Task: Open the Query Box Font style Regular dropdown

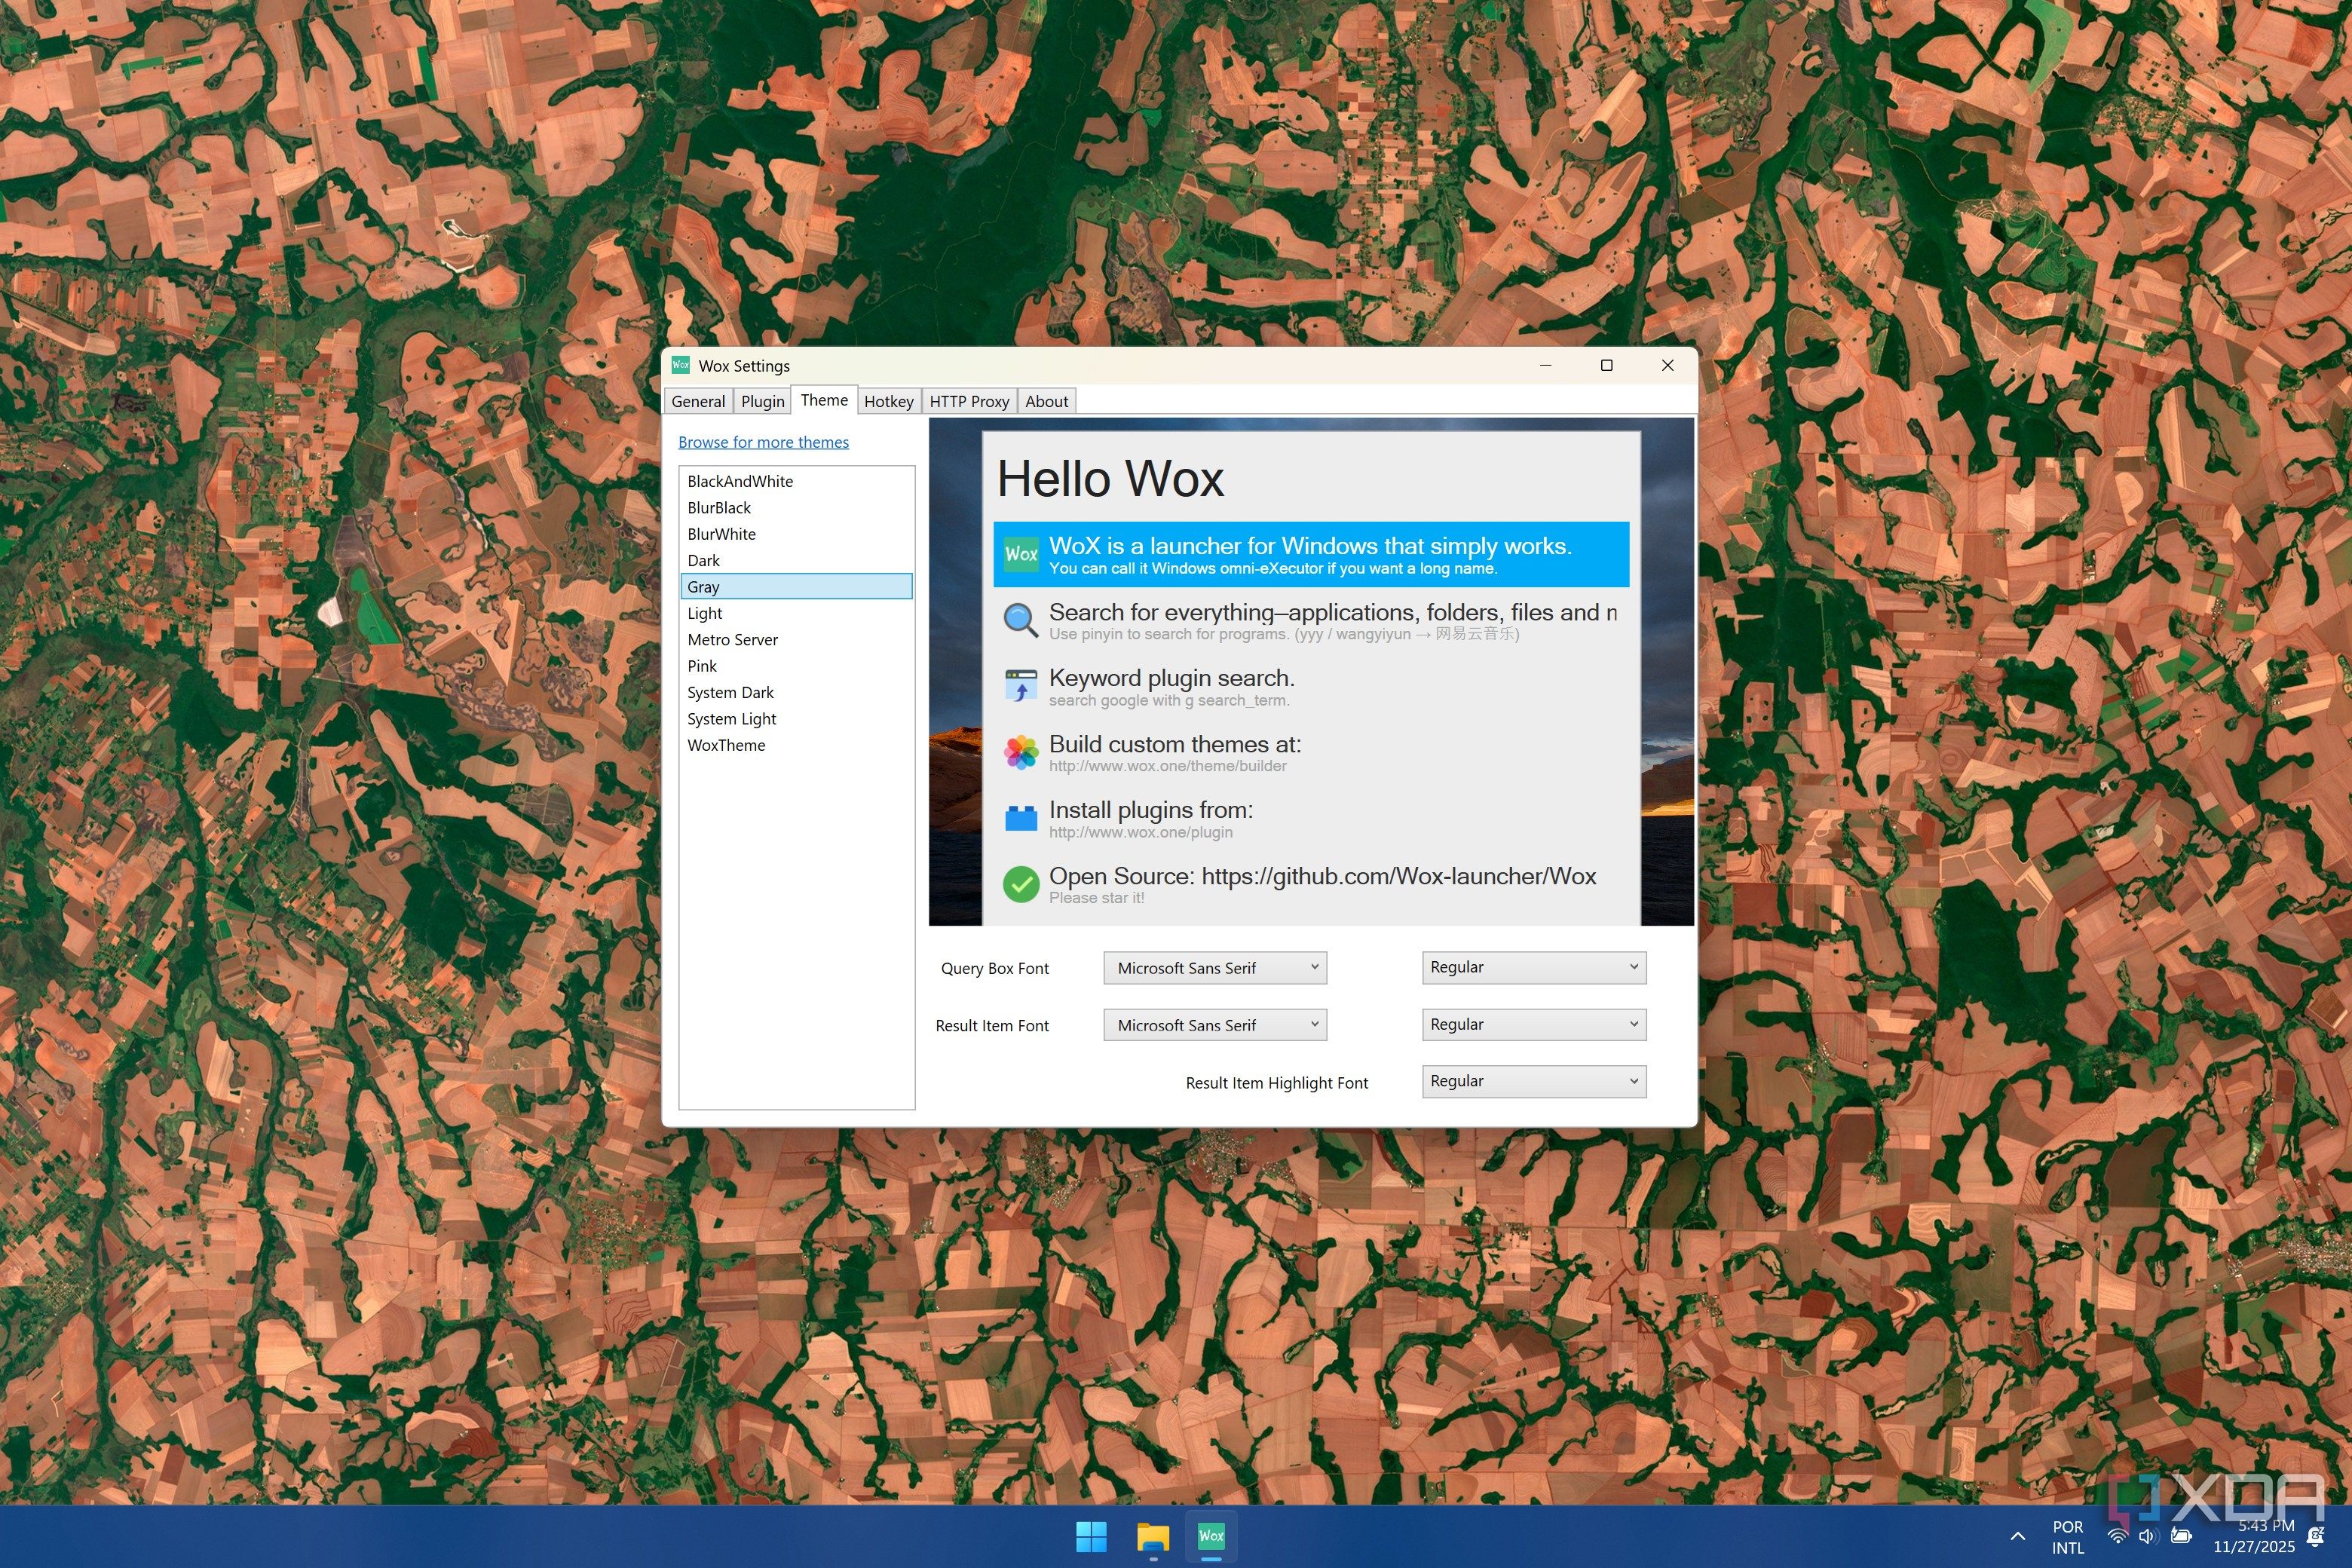Action: pos(1534,967)
